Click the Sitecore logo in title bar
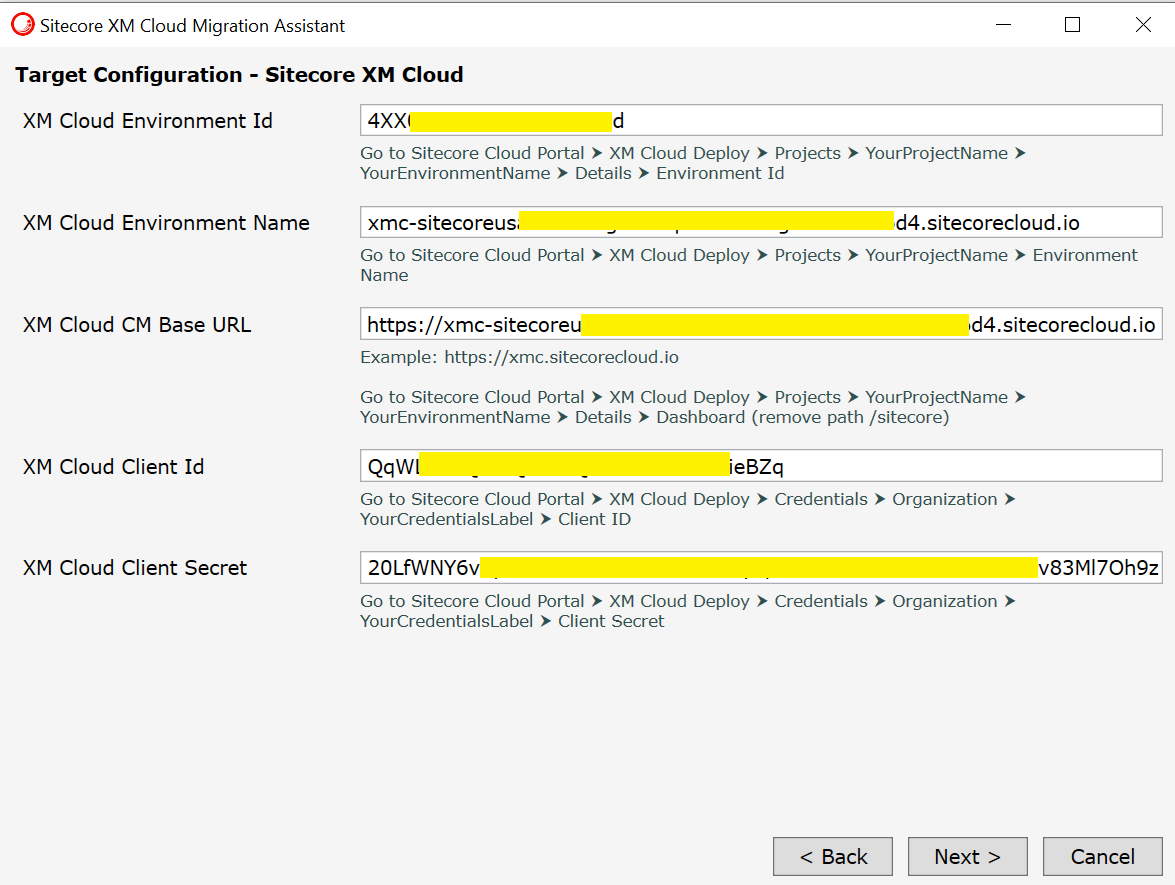This screenshot has width=1175, height=885. click(22, 26)
